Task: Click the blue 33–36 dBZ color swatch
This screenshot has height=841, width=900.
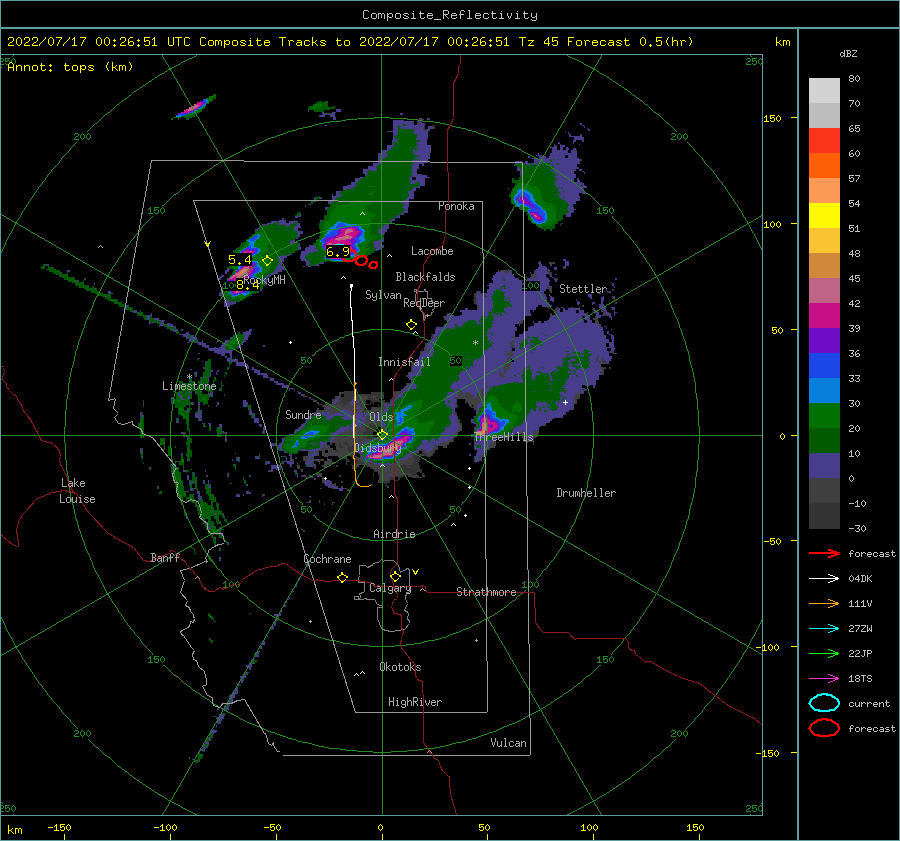Action: coord(824,366)
